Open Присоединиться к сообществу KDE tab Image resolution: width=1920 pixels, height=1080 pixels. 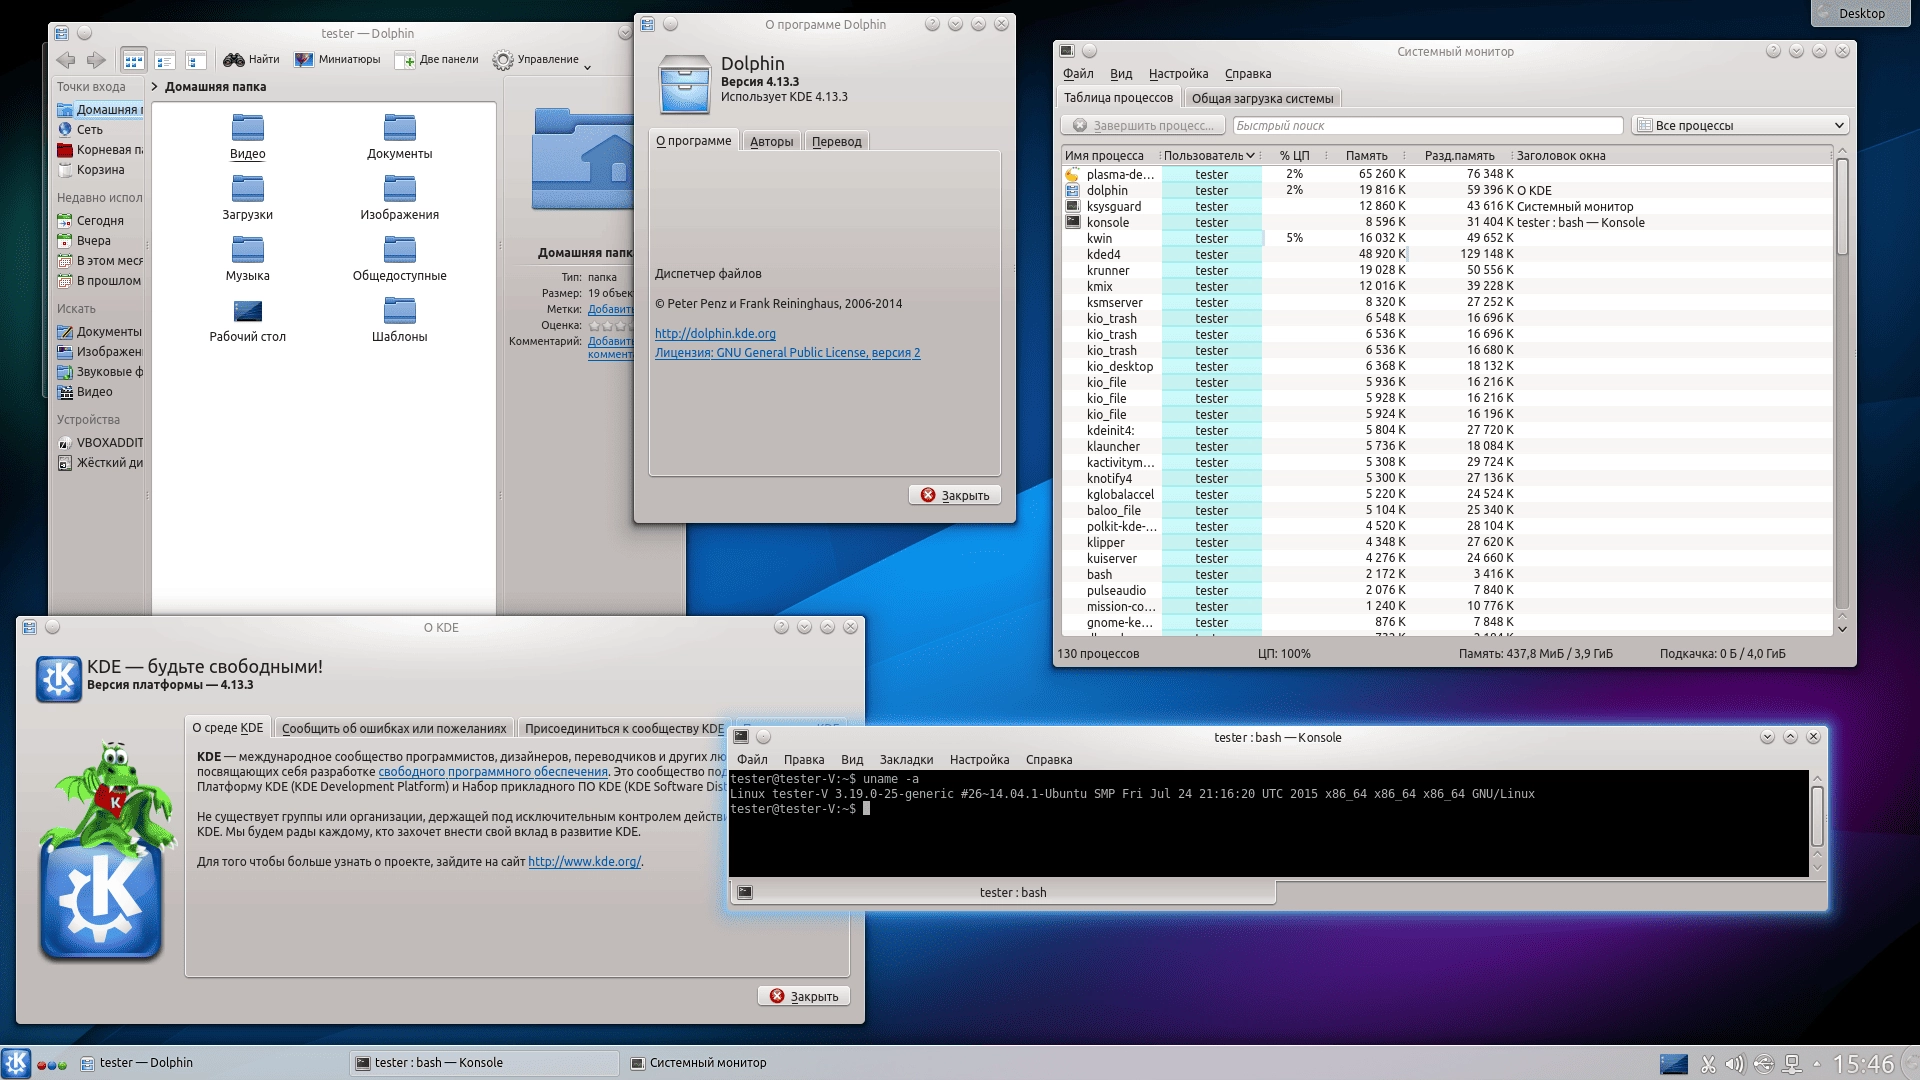[x=624, y=729]
